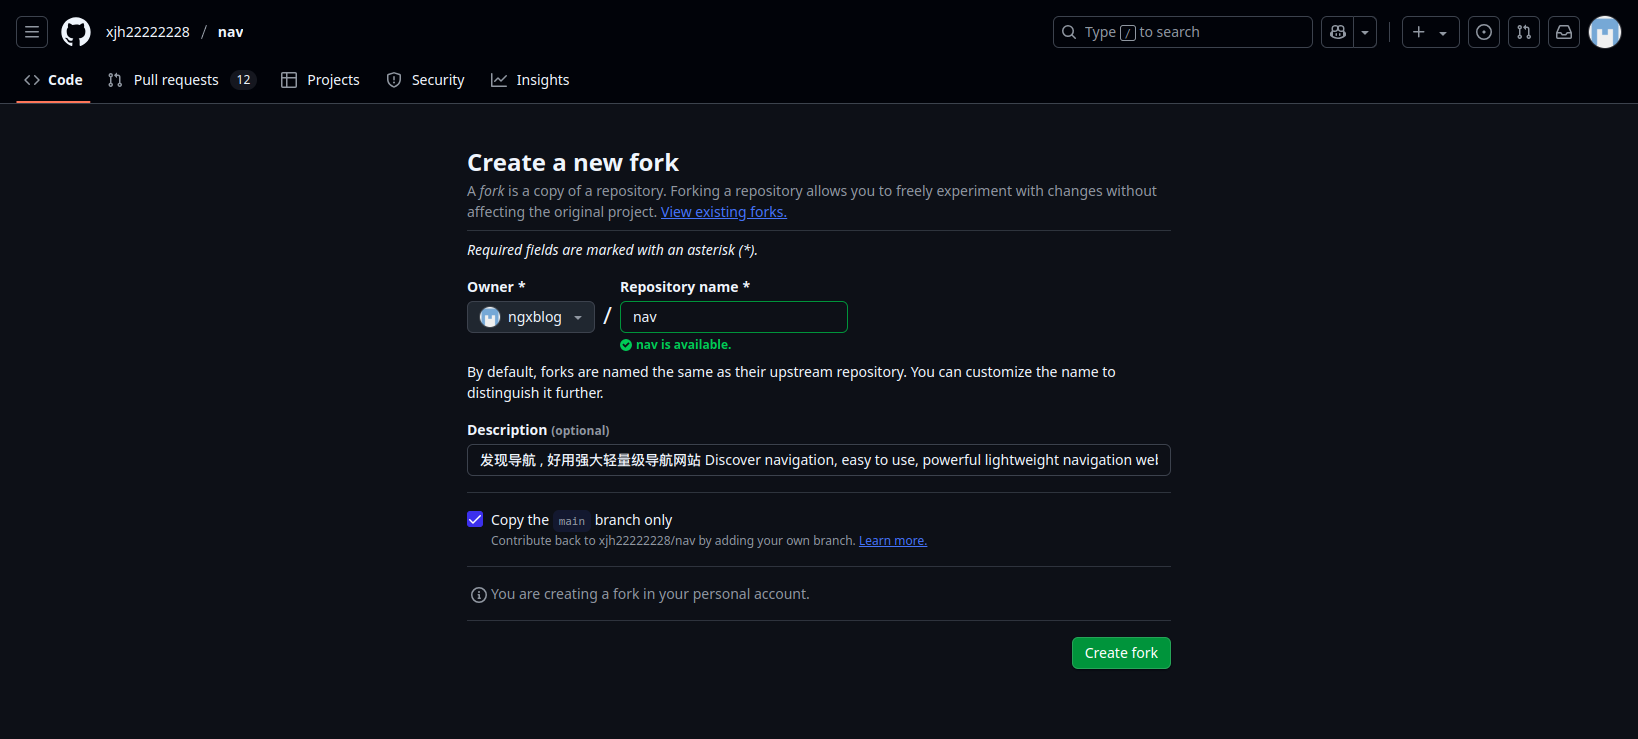Click the plus create-new icon
The image size is (1638, 739).
click(1418, 32)
